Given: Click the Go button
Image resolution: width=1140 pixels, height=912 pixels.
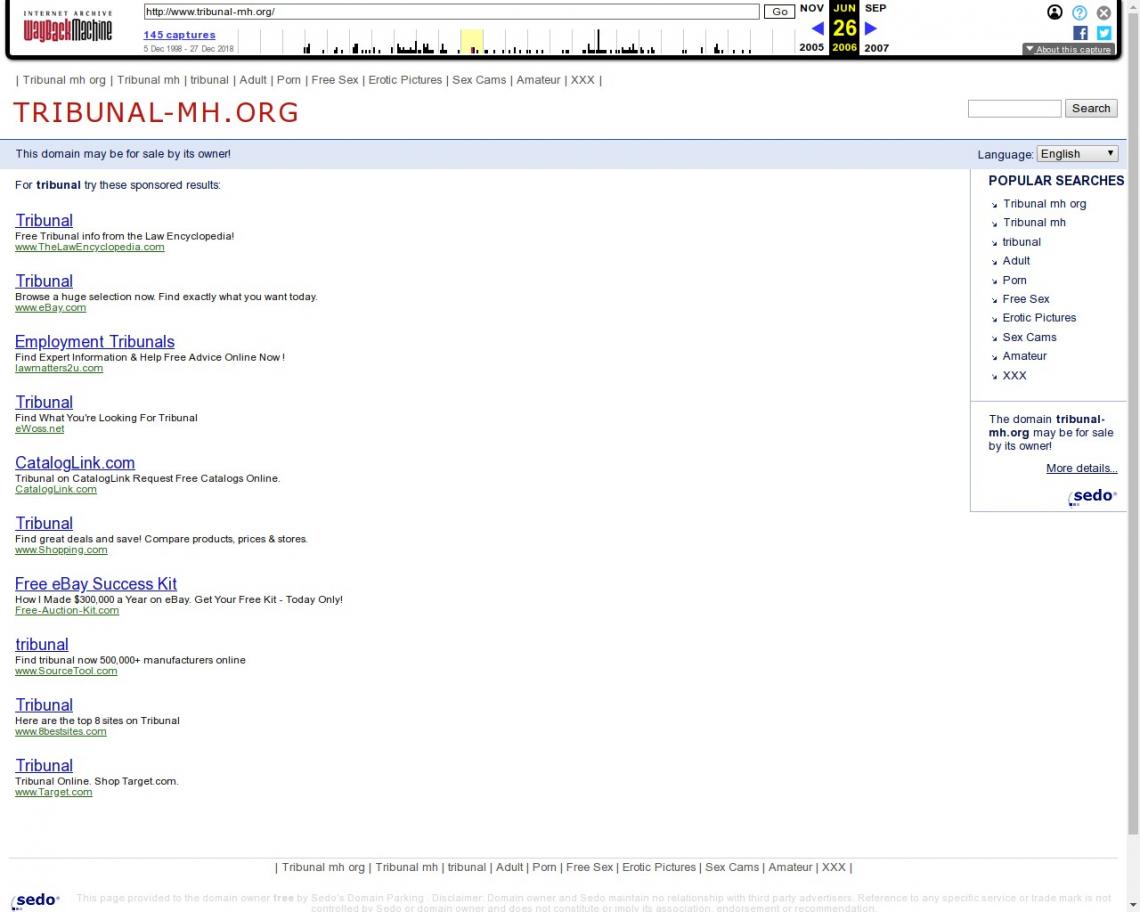Looking at the screenshot, I should point(779,12).
